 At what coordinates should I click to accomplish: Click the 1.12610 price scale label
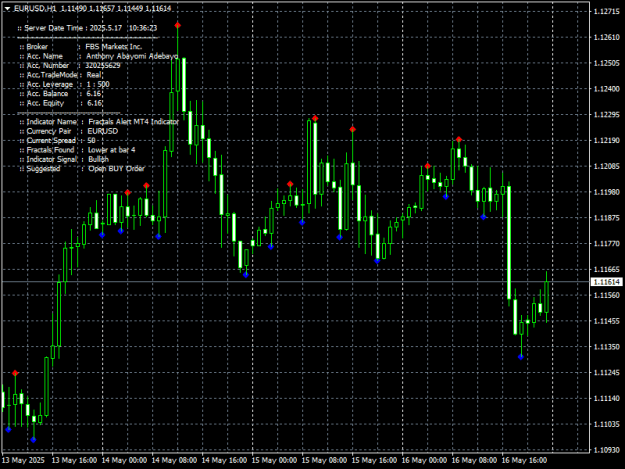[607, 37]
